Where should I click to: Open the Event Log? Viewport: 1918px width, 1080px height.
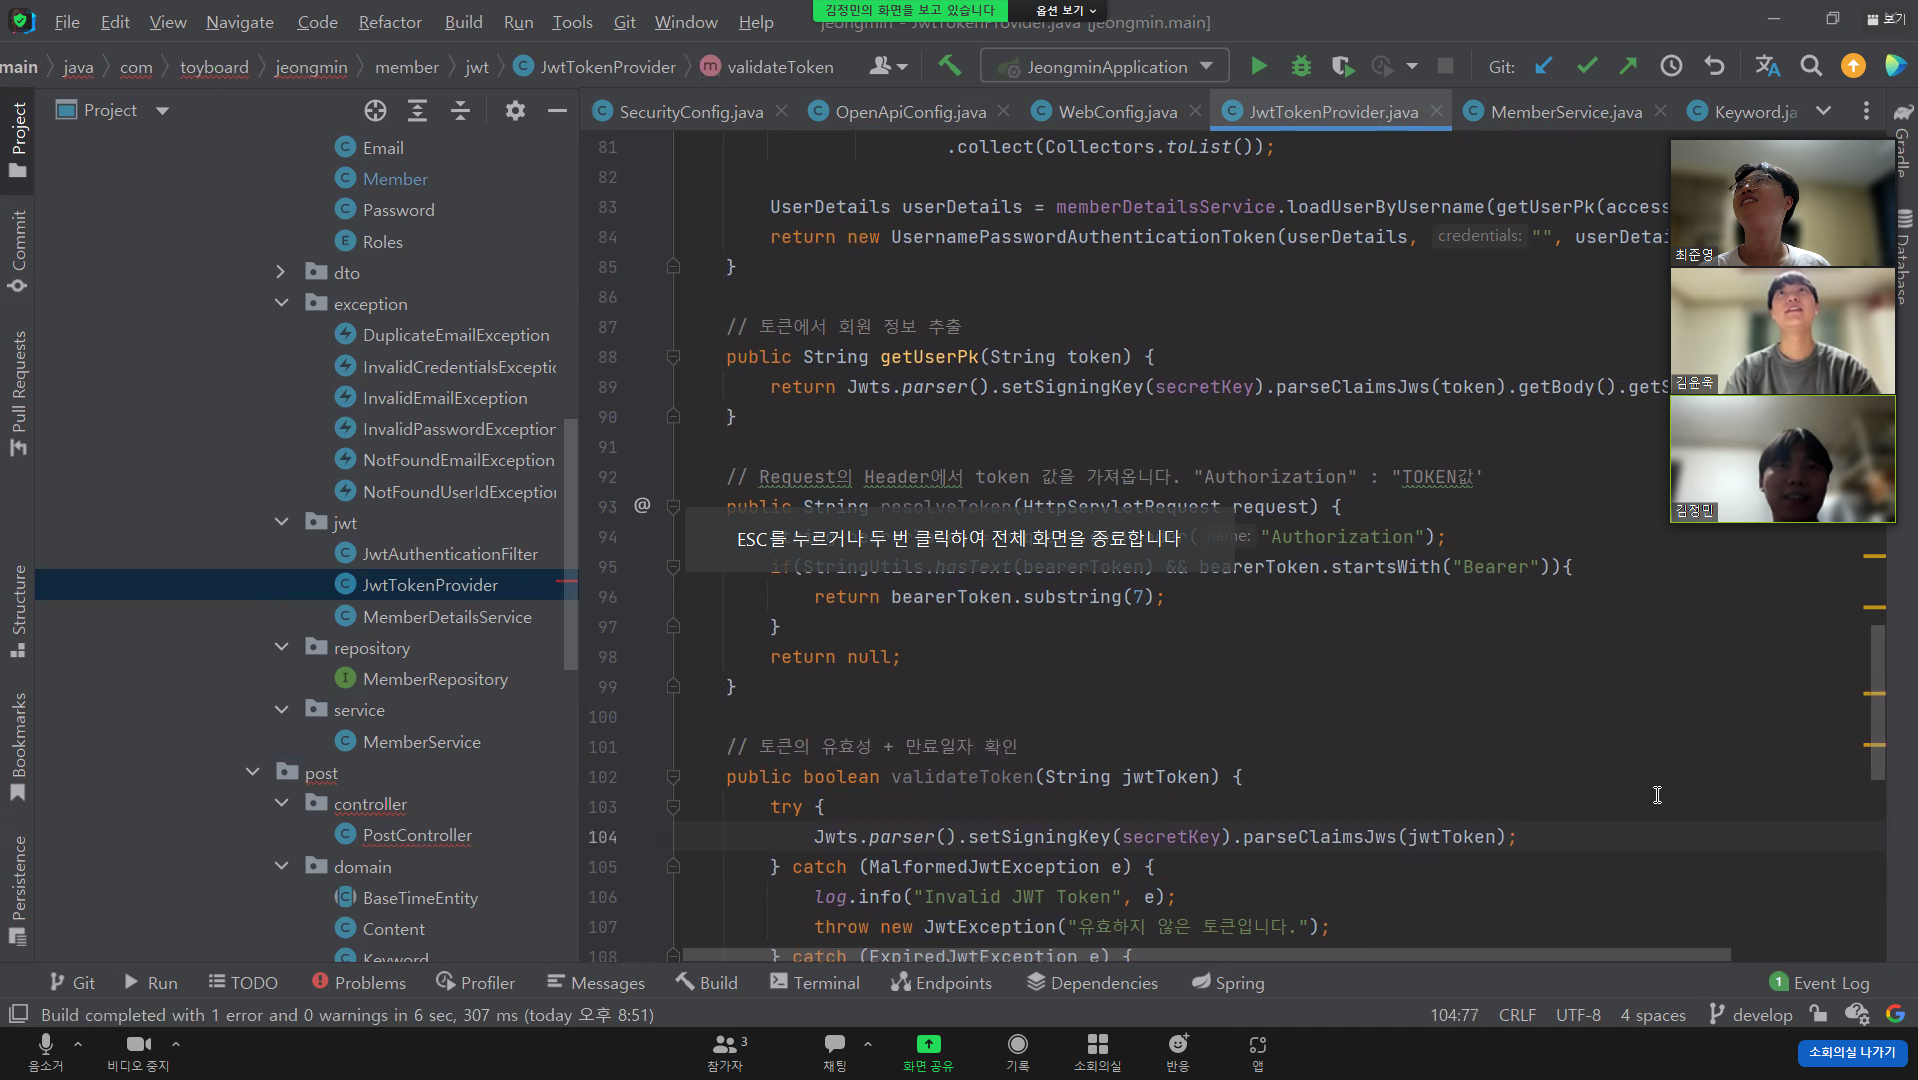point(1820,982)
